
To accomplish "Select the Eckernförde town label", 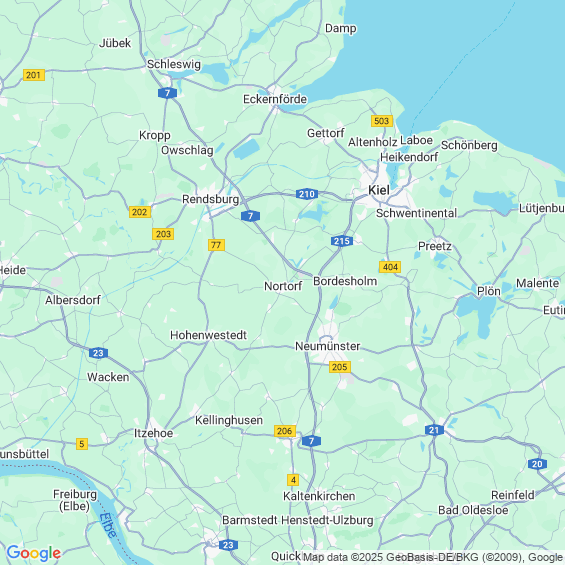I will [x=275, y=99].
